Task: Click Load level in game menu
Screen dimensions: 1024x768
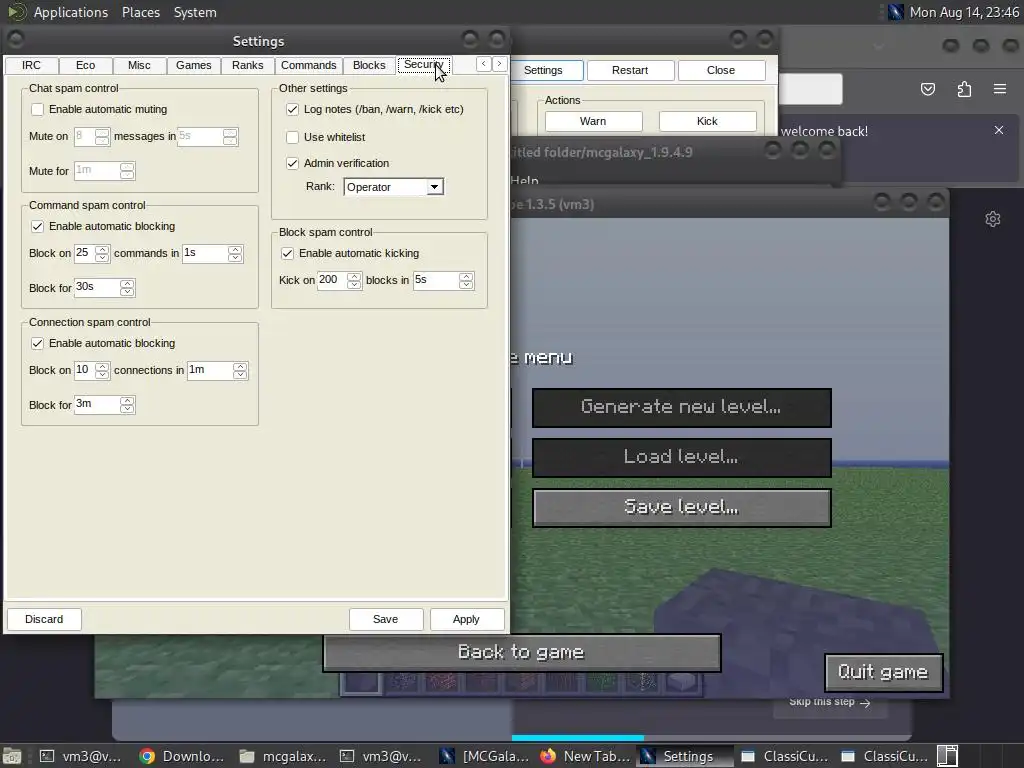Action: [681, 456]
